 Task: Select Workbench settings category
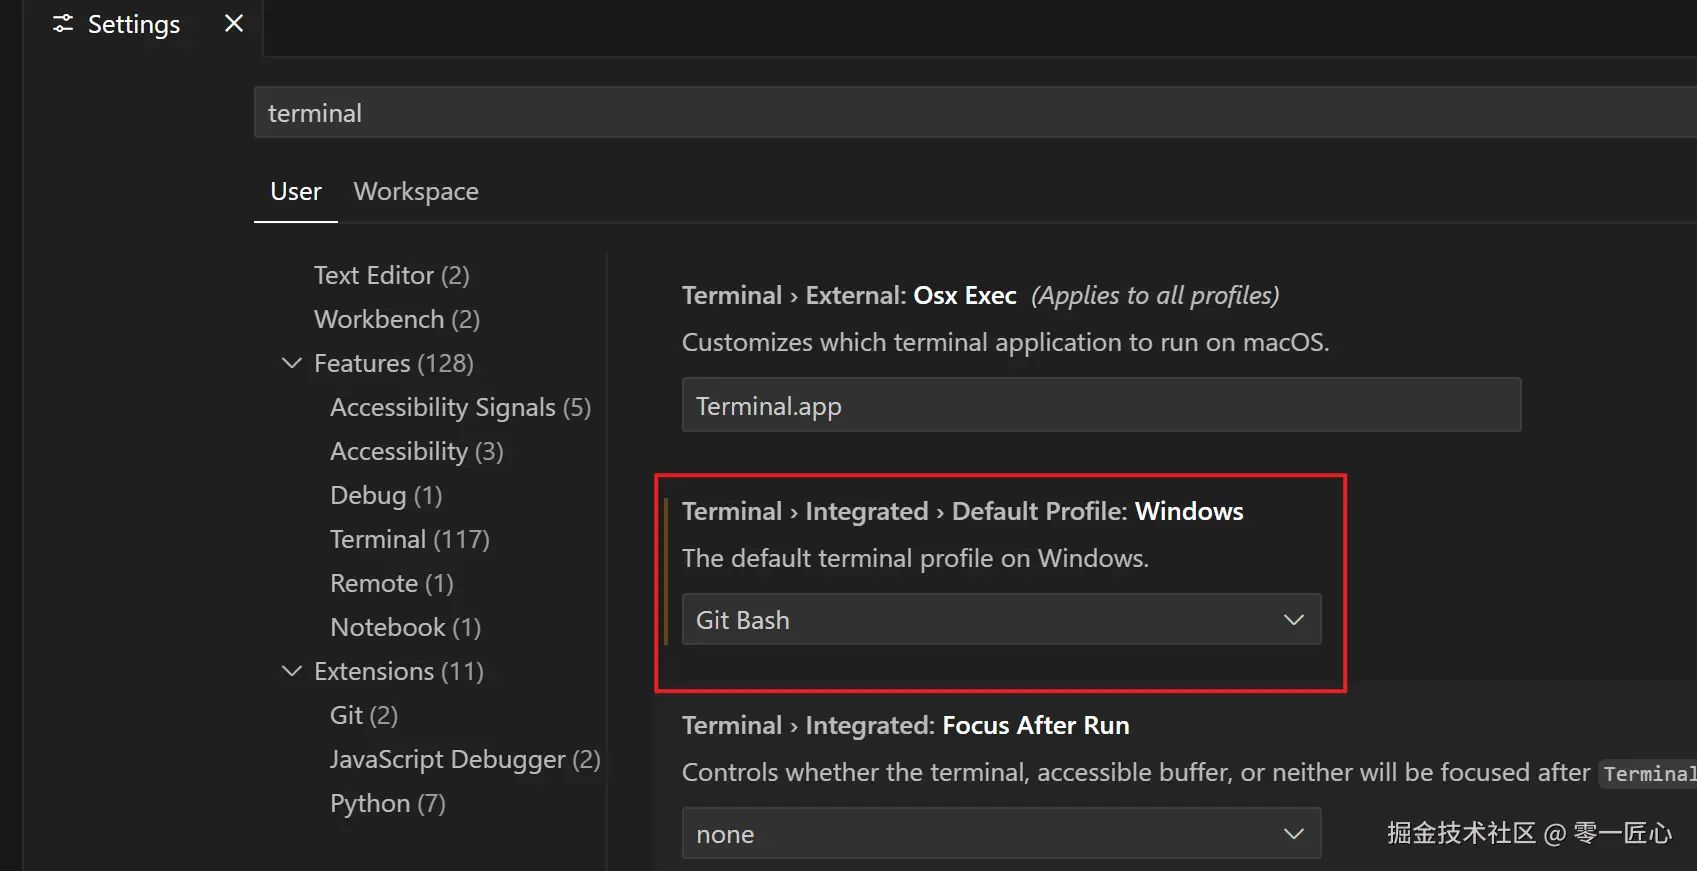(x=396, y=319)
